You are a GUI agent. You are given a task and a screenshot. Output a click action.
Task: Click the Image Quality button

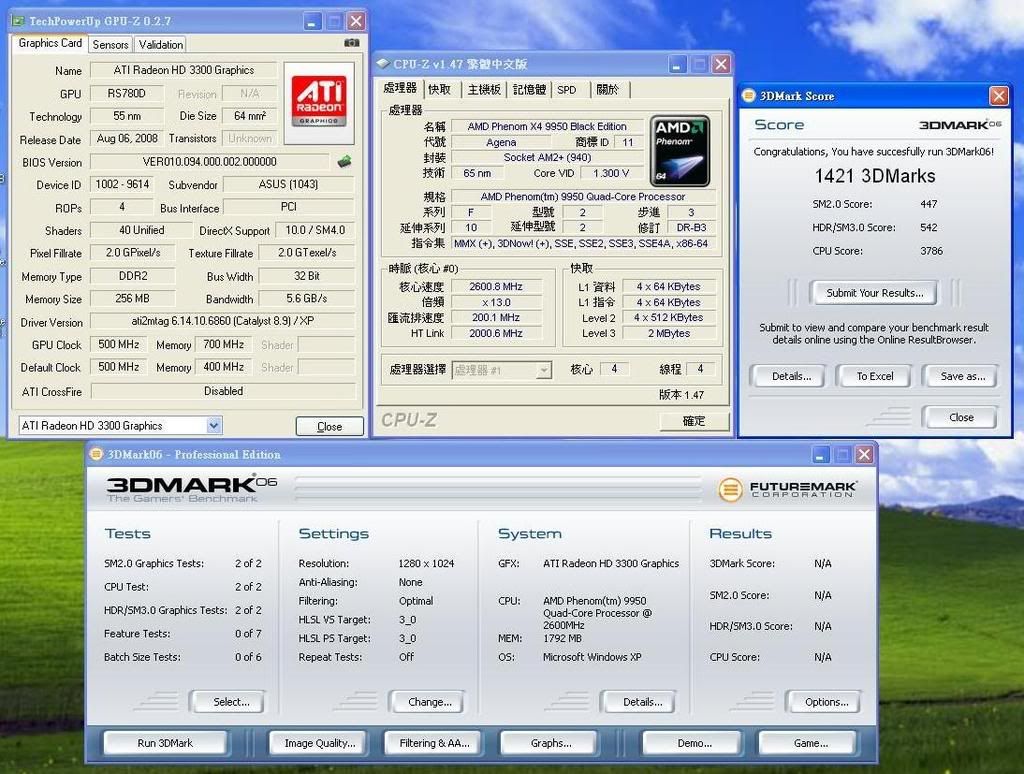pos(320,743)
